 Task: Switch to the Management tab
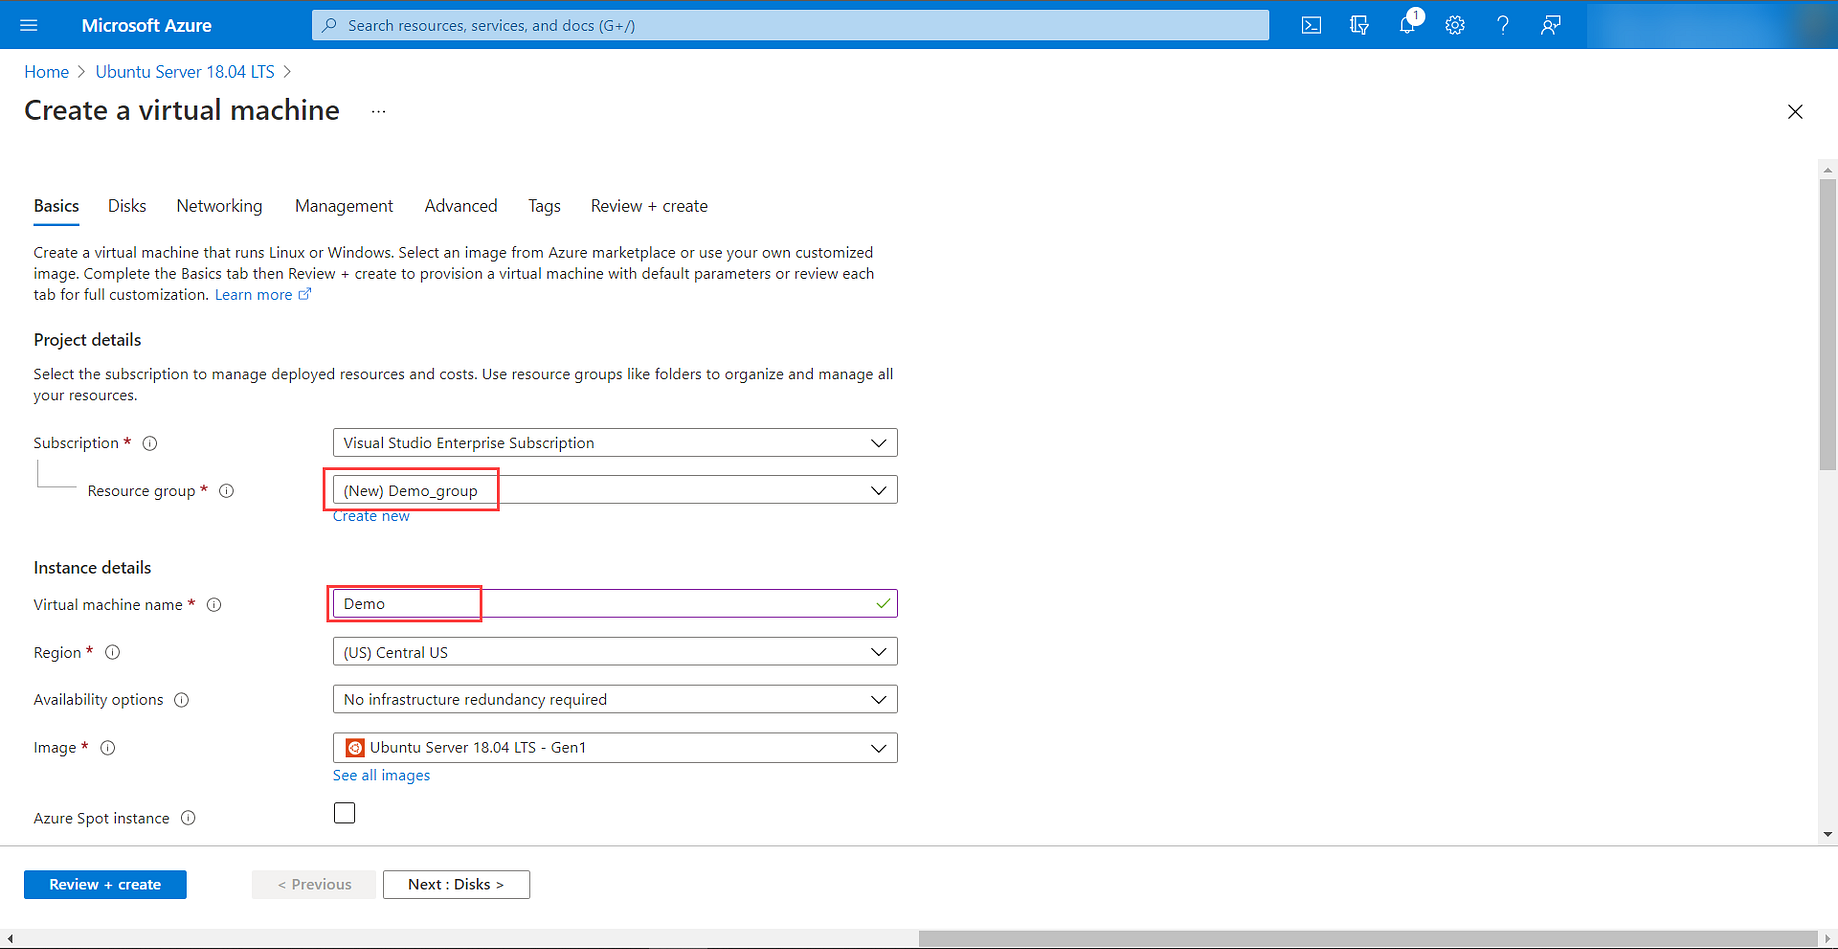[x=344, y=206]
